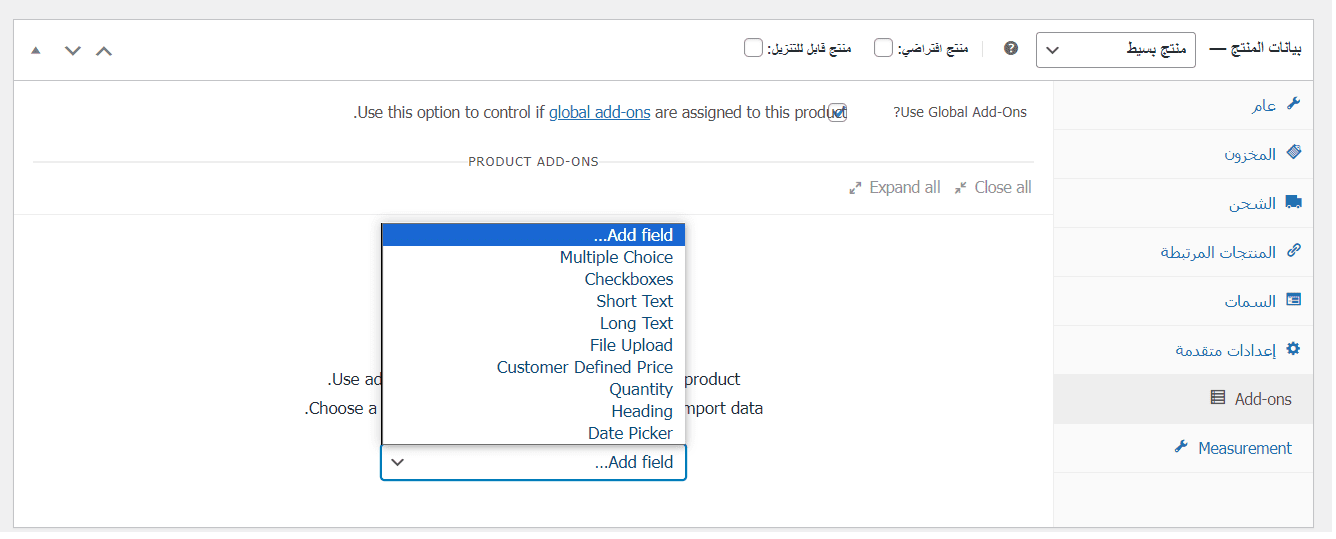Enable the downloadable product checkbox
The height and width of the screenshot is (539, 1336).
pyautogui.click(x=754, y=48)
